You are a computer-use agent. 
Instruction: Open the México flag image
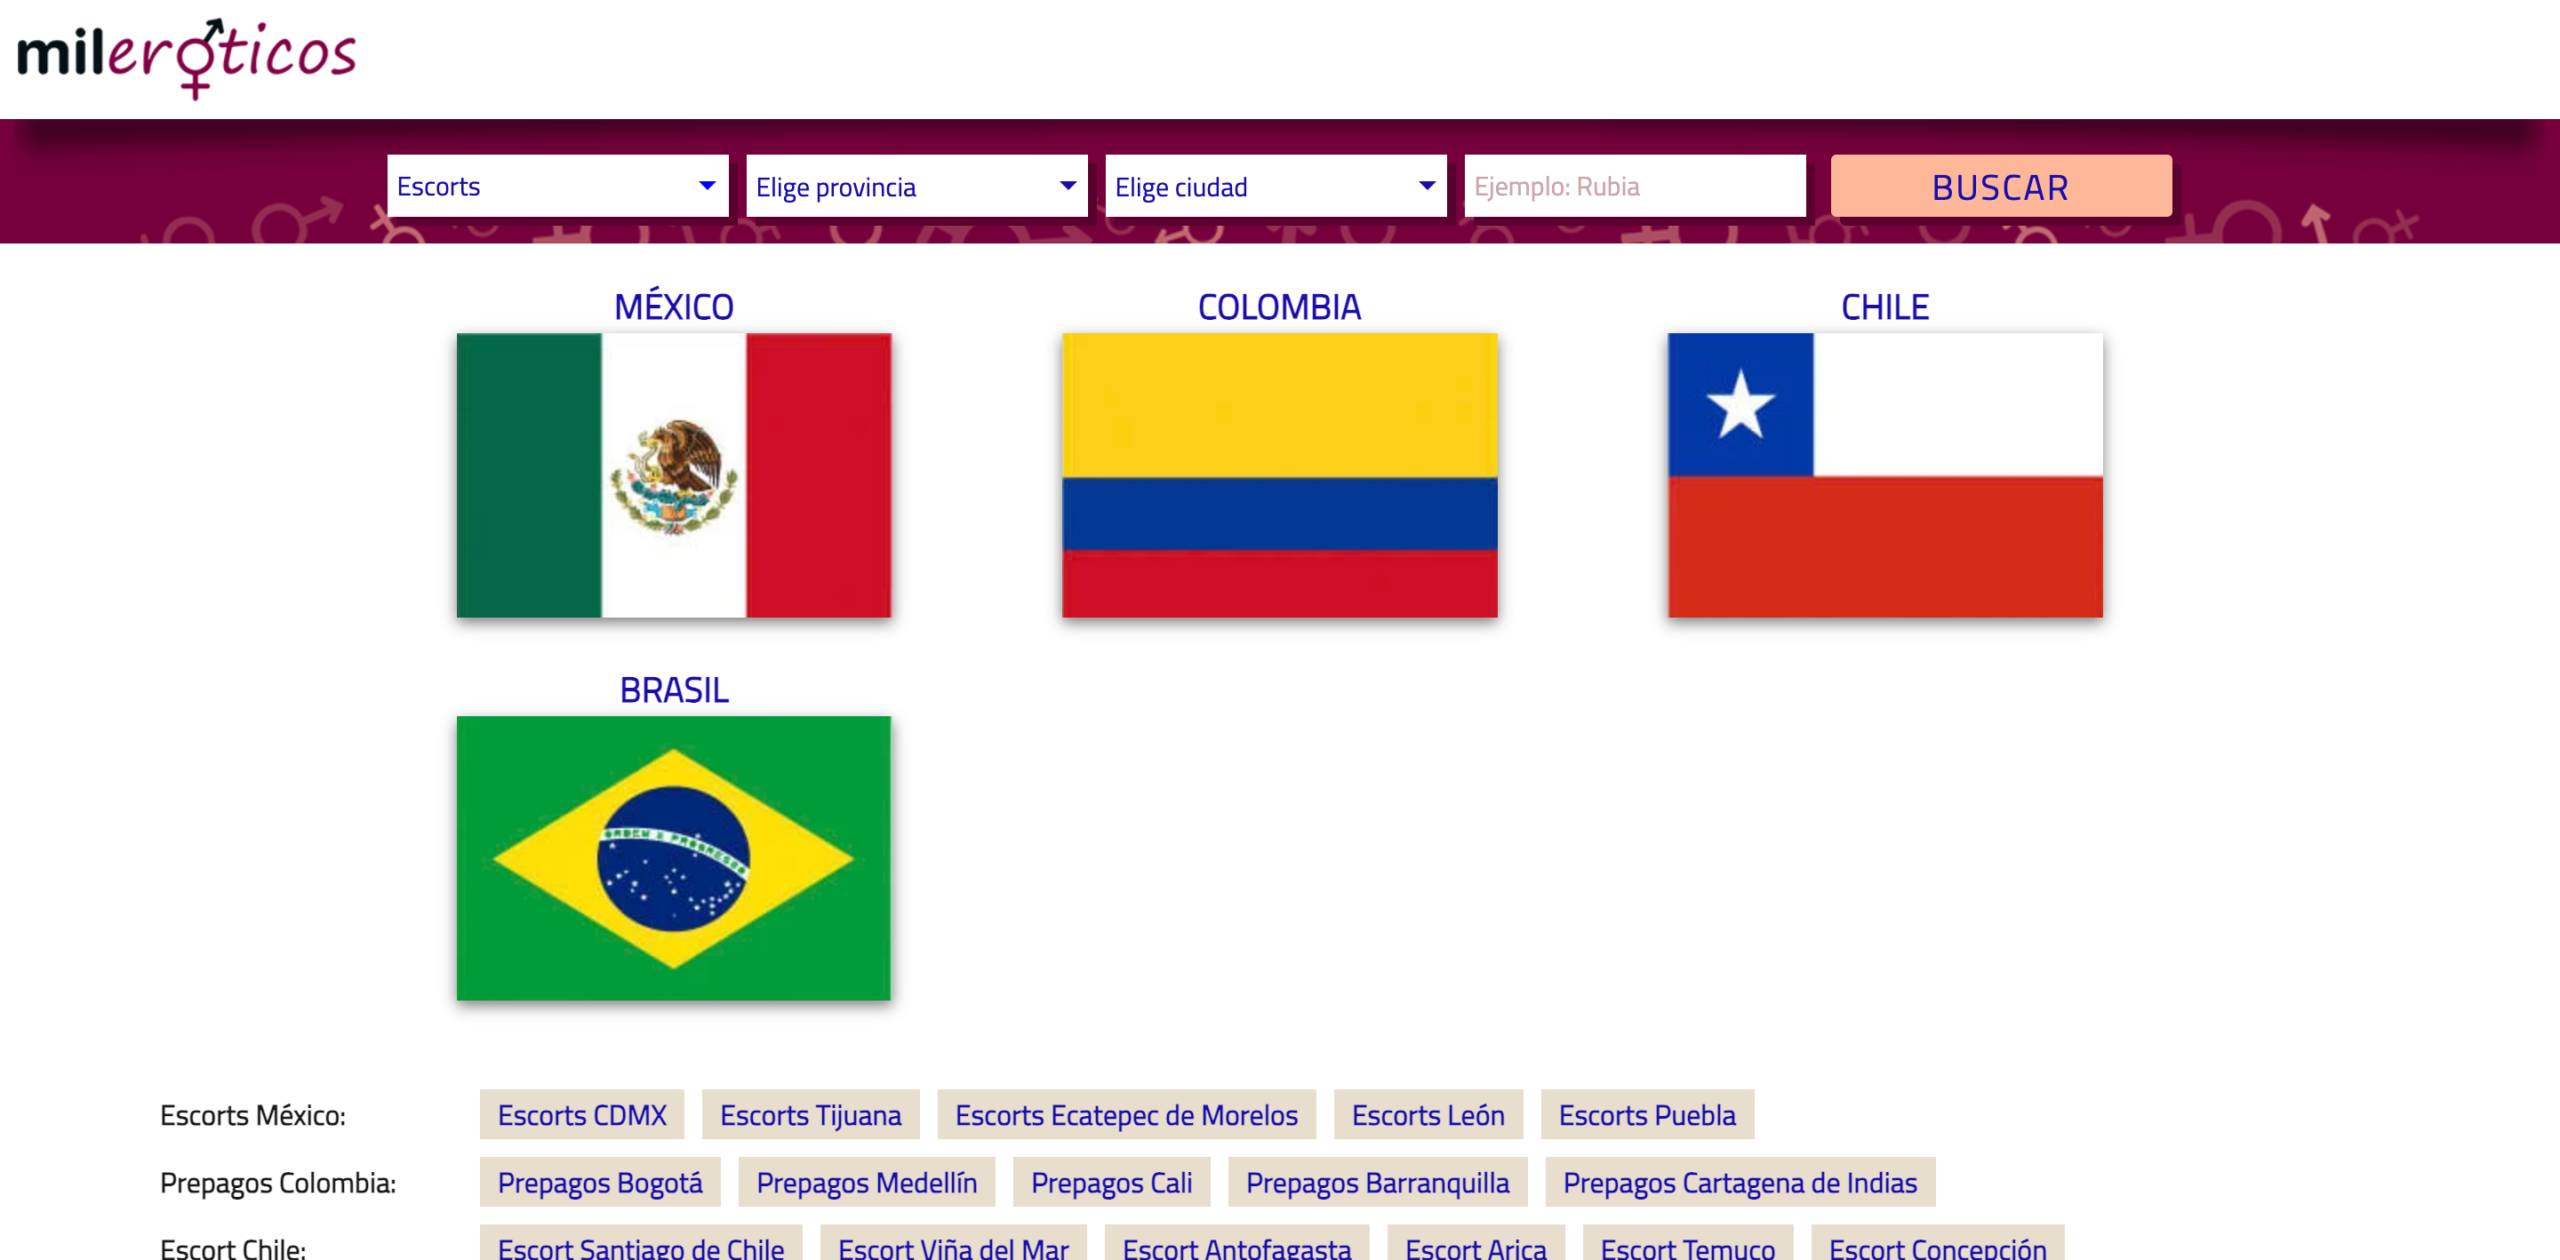(673, 475)
